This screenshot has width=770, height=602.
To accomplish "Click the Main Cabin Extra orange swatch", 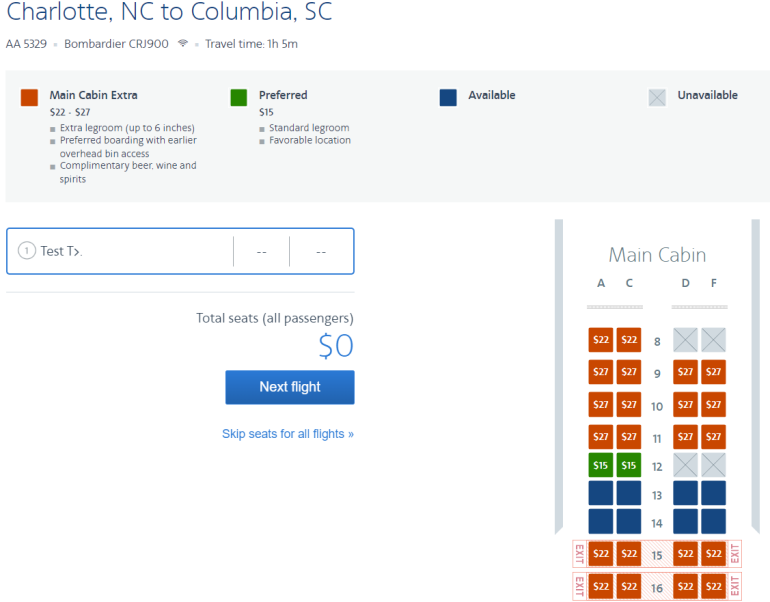I will coord(29,97).
